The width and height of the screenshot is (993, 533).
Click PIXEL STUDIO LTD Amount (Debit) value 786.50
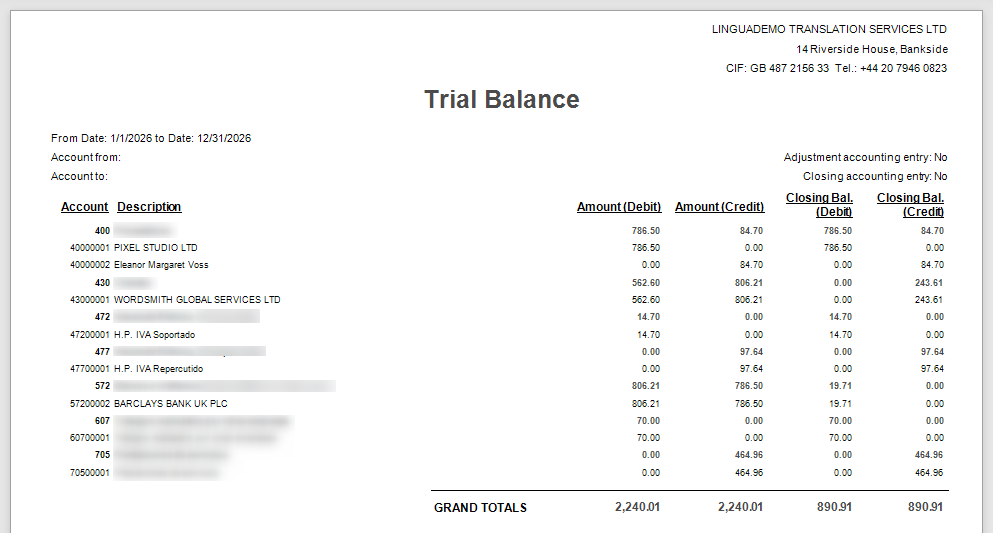pos(645,248)
